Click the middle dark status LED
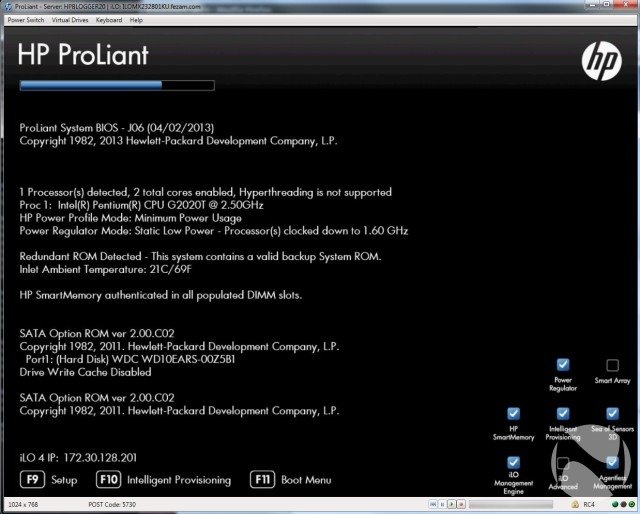Viewport: 640px width, 514px height. (x=624, y=505)
